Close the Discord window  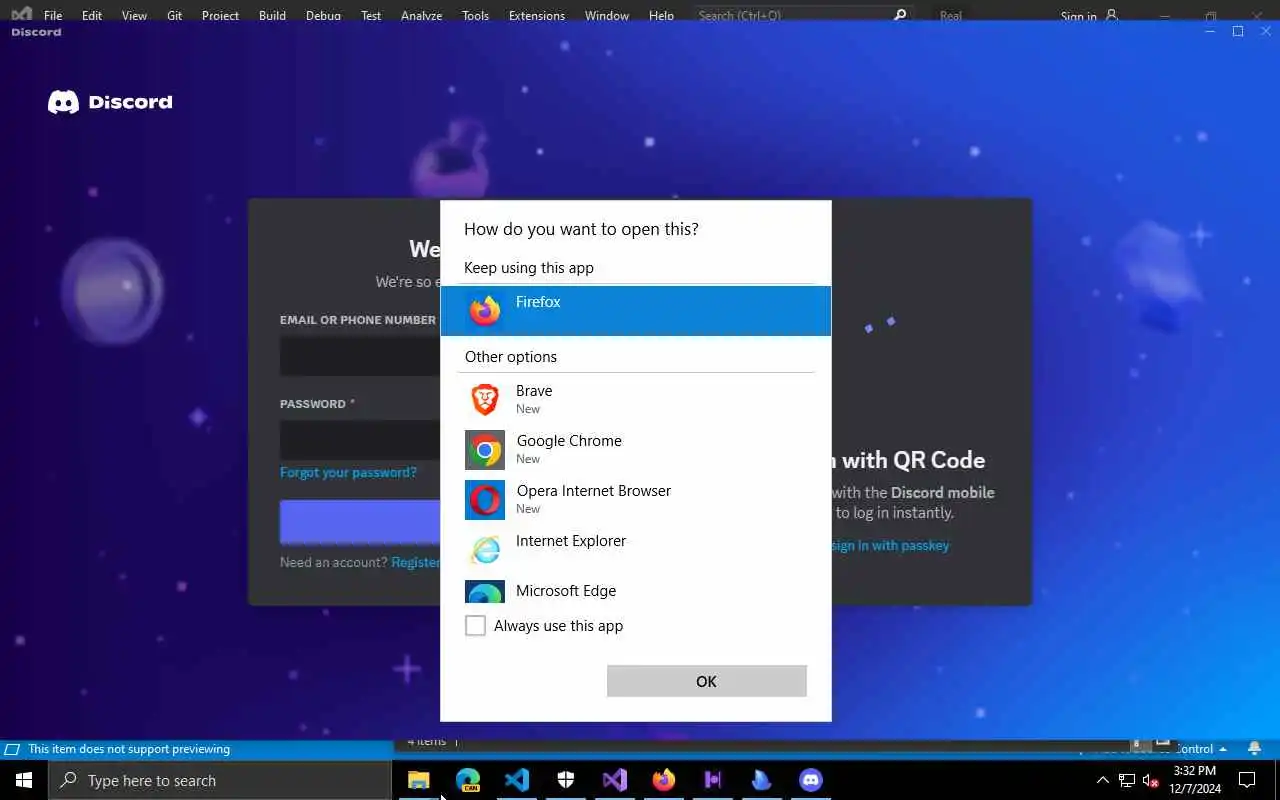1264,32
